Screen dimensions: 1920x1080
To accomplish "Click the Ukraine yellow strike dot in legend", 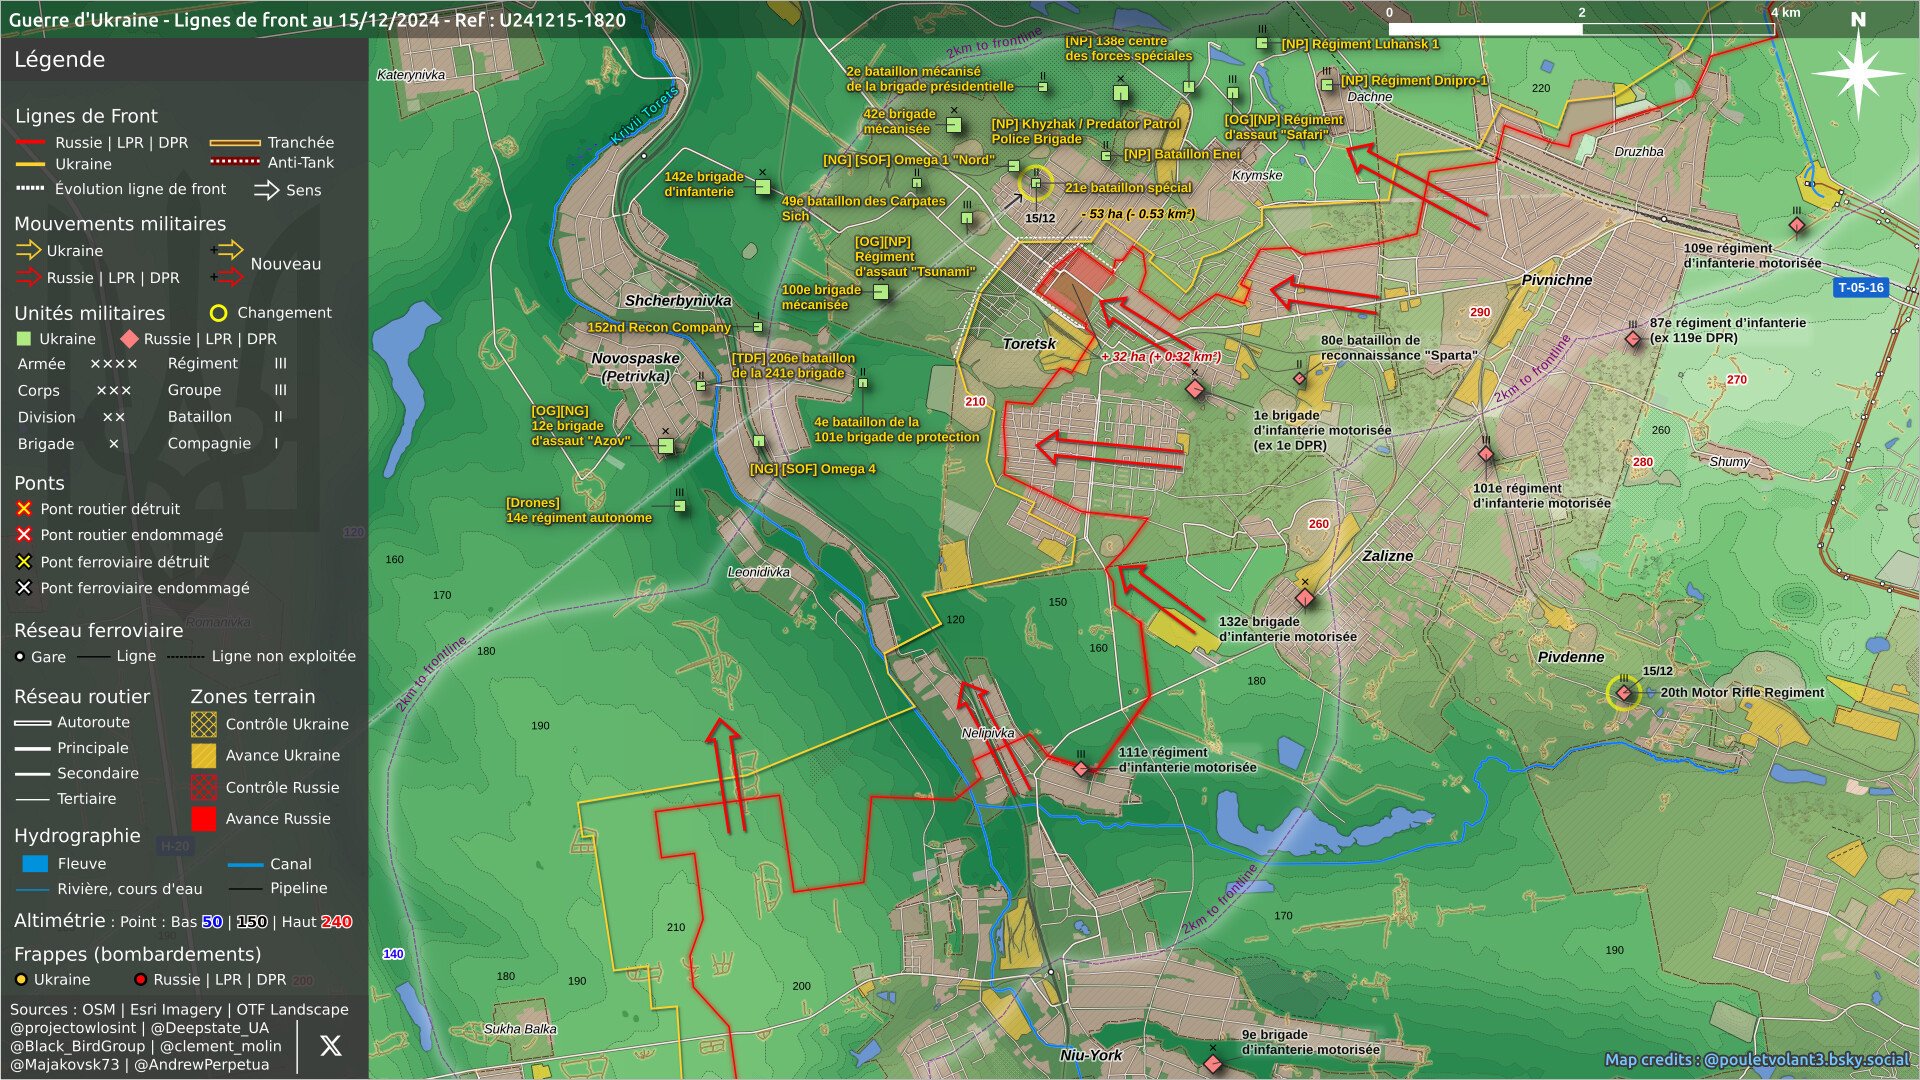I will (x=20, y=980).
